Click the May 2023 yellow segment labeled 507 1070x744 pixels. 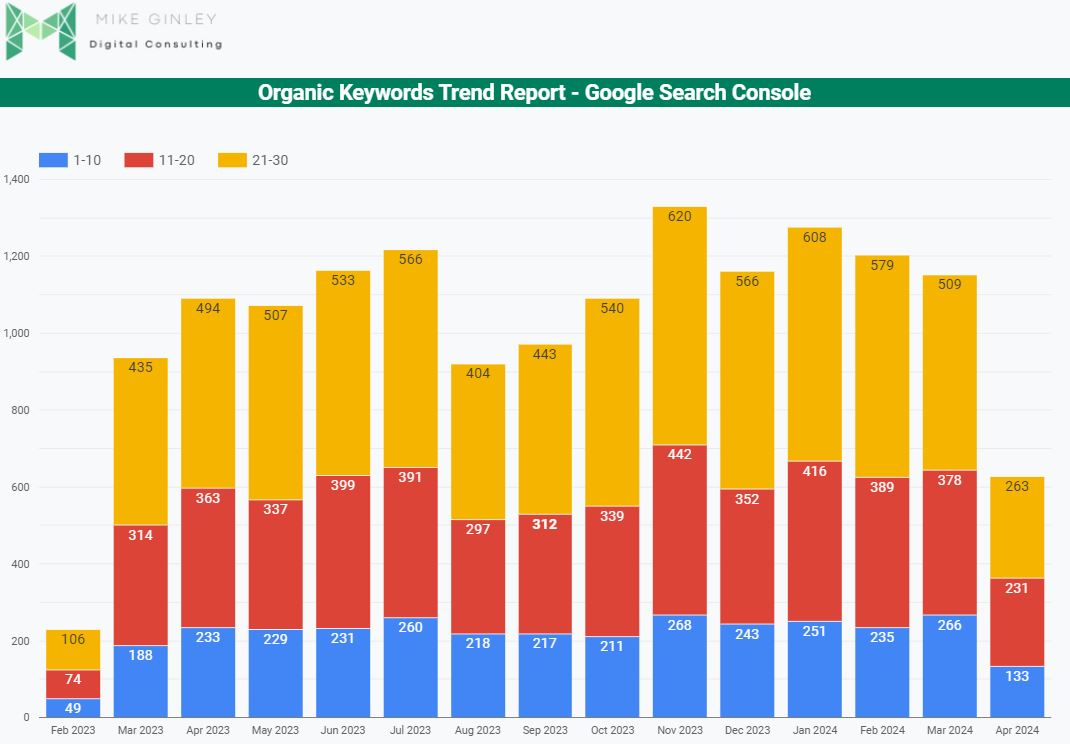point(276,403)
